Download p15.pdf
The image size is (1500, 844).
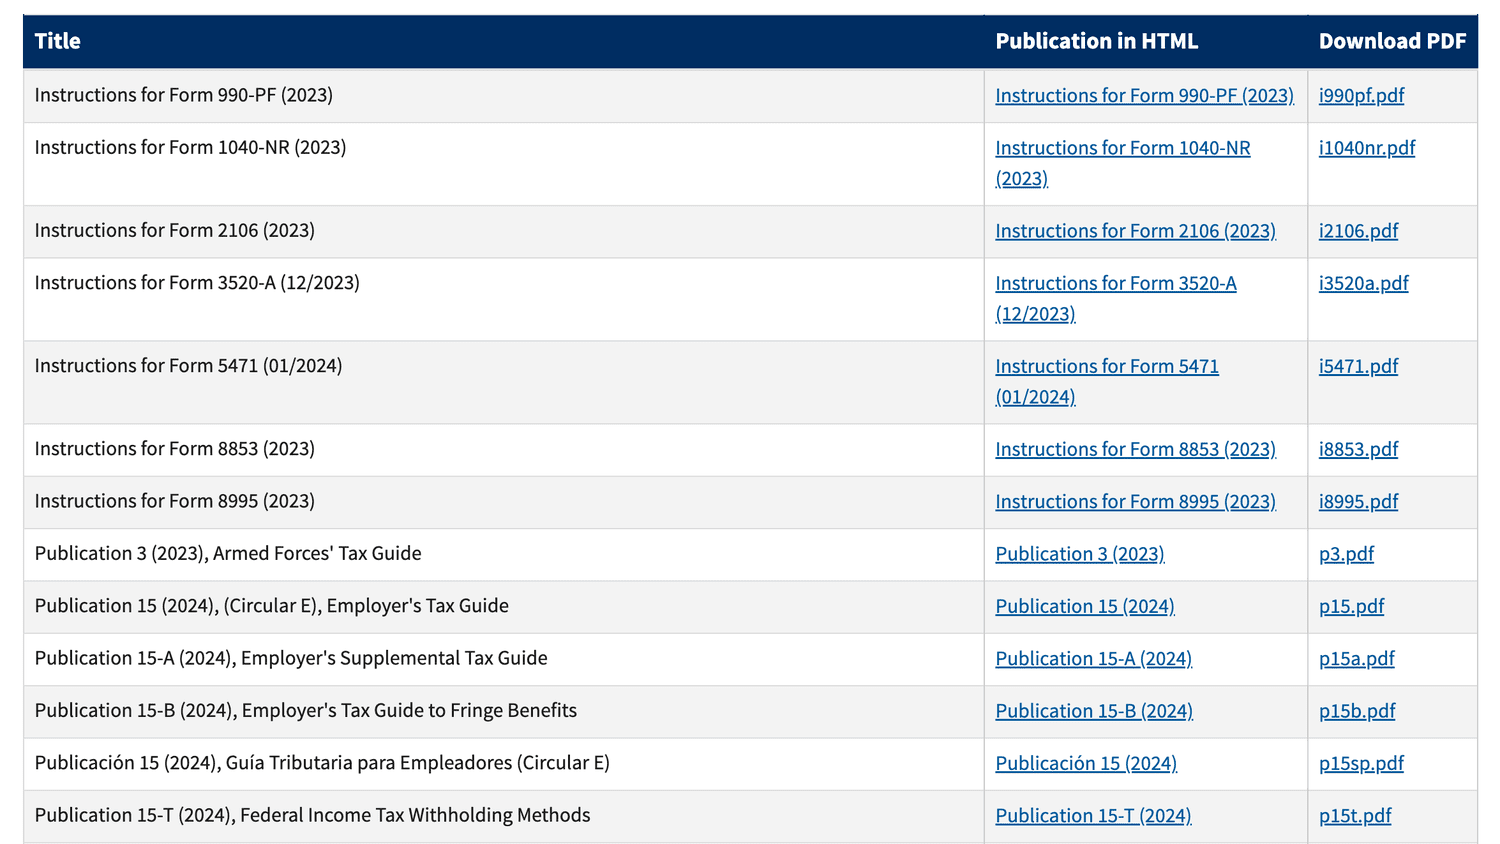[x=1351, y=606]
